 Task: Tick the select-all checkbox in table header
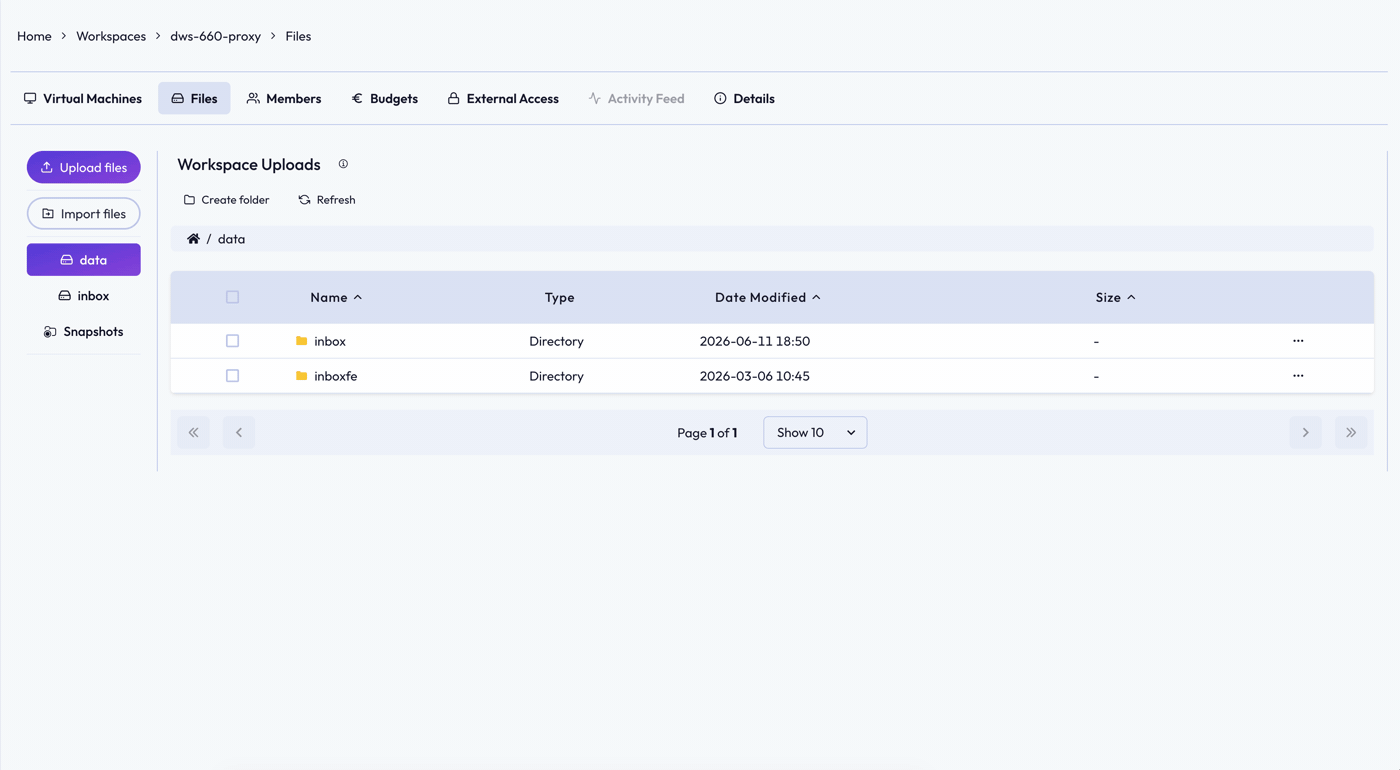[232, 297]
